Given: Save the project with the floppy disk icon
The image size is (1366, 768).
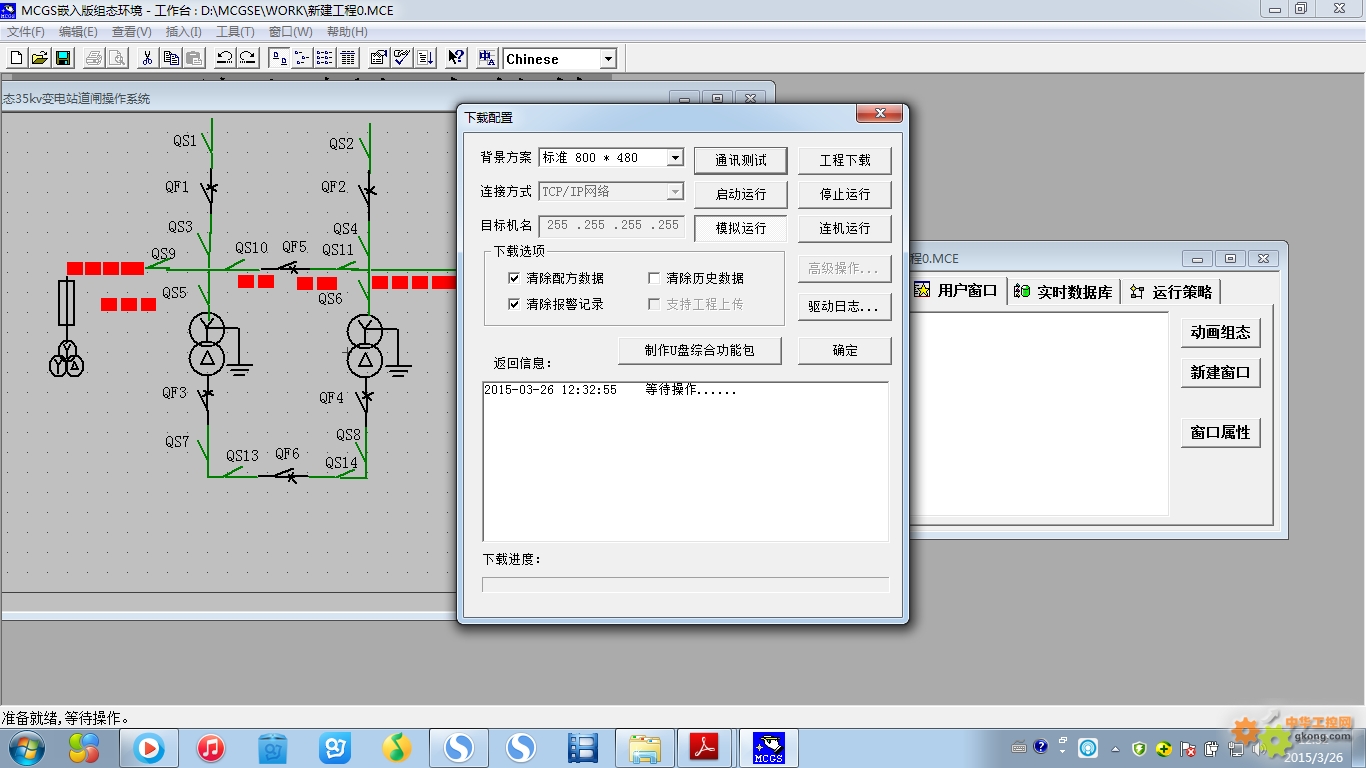Looking at the screenshot, I should pos(62,58).
